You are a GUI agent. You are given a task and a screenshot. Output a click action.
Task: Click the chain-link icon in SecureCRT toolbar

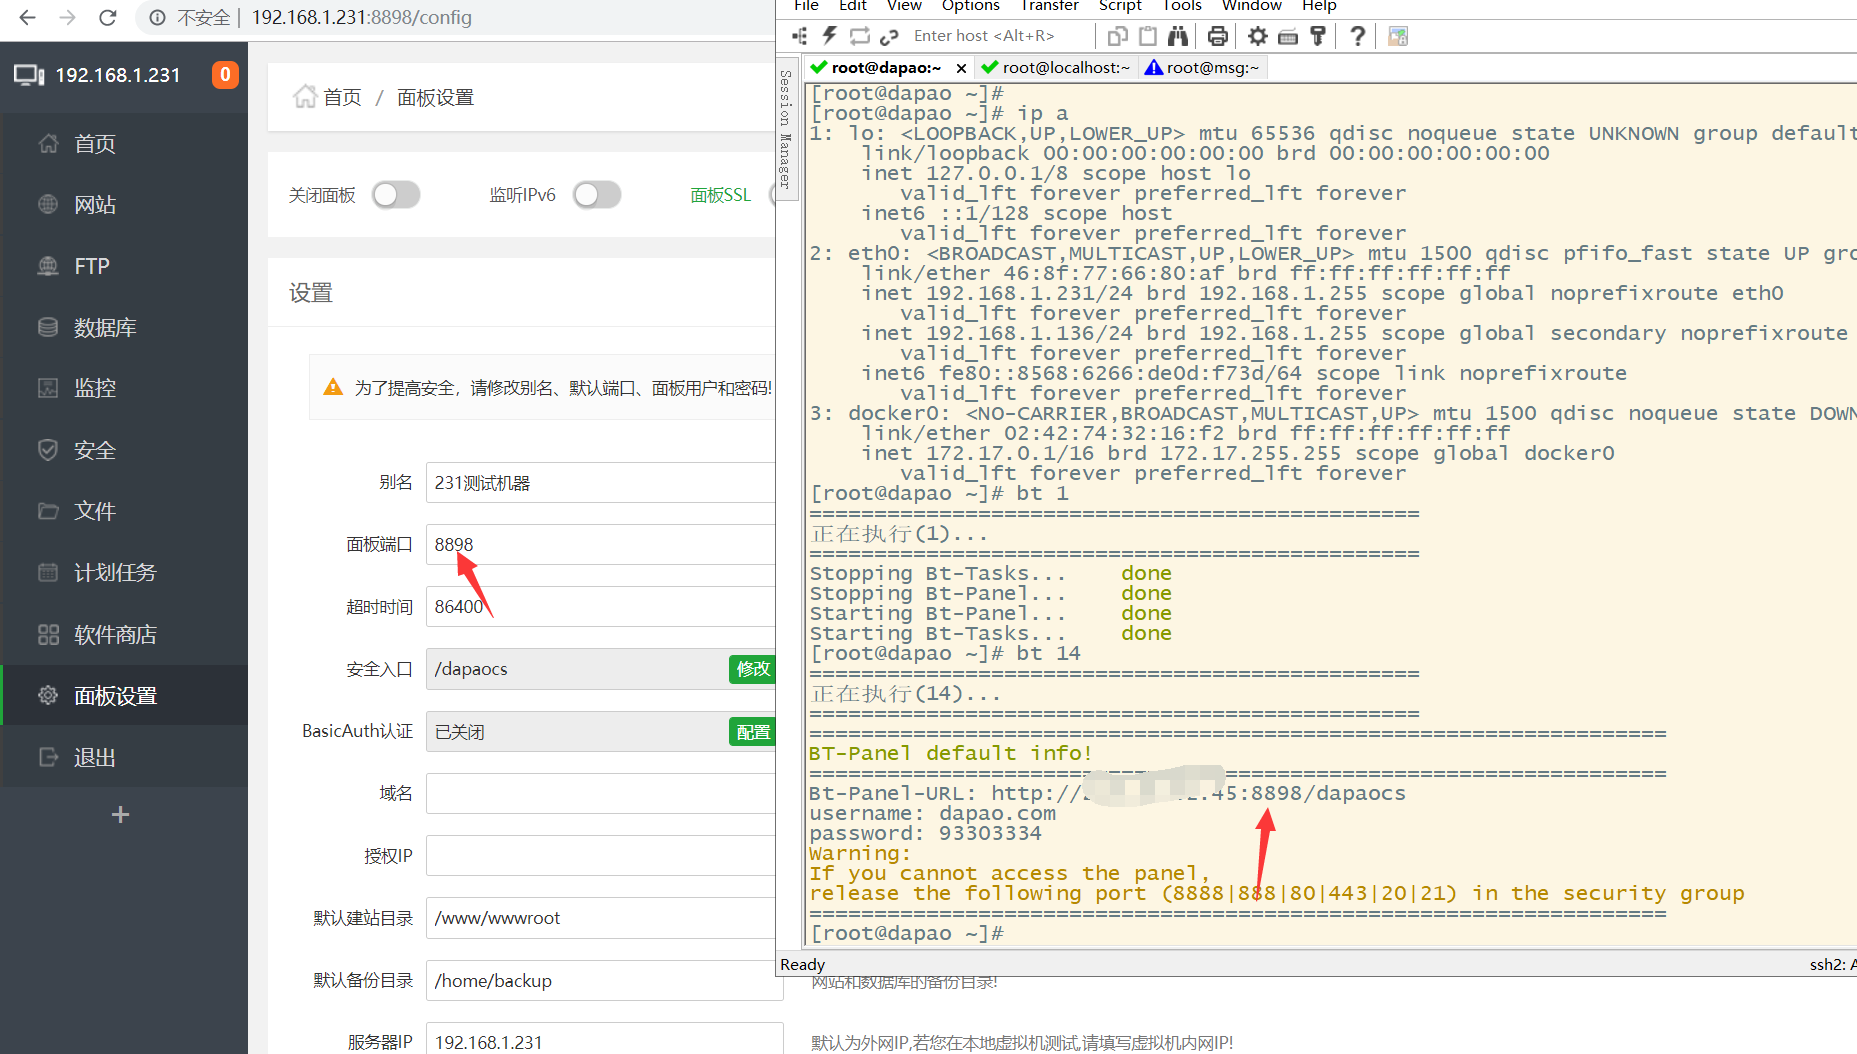point(889,37)
